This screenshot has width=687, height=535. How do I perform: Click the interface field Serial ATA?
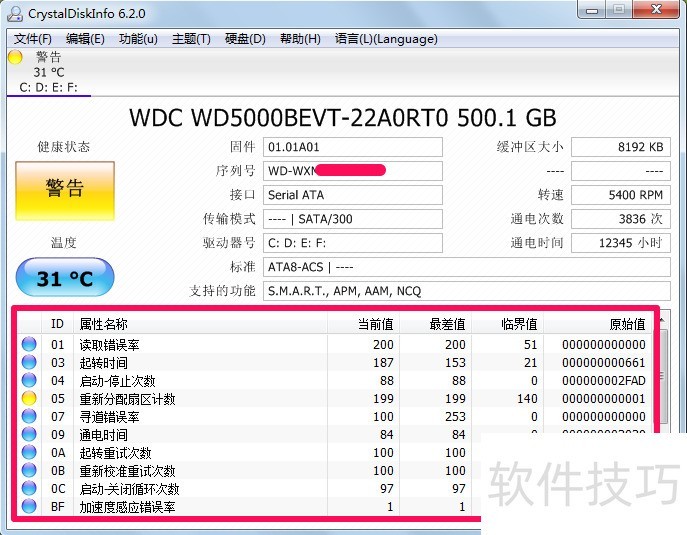(353, 195)
